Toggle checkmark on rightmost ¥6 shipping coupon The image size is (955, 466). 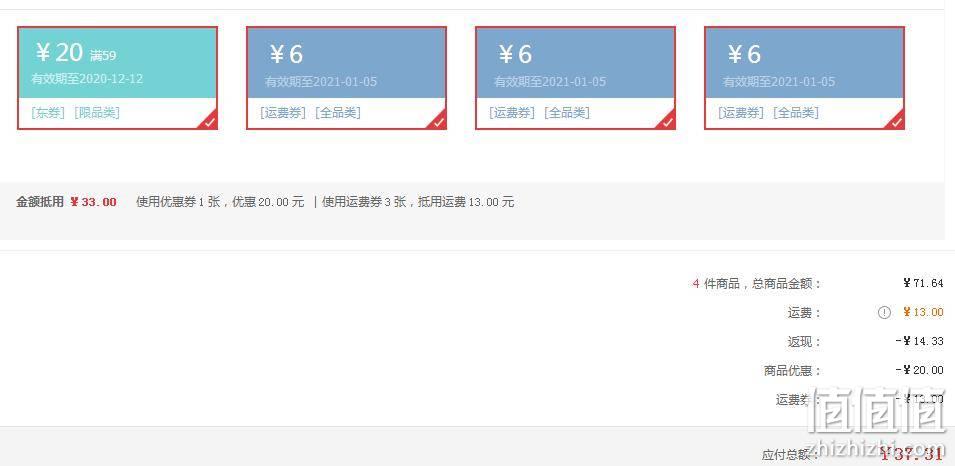click(x=895, y=121)
